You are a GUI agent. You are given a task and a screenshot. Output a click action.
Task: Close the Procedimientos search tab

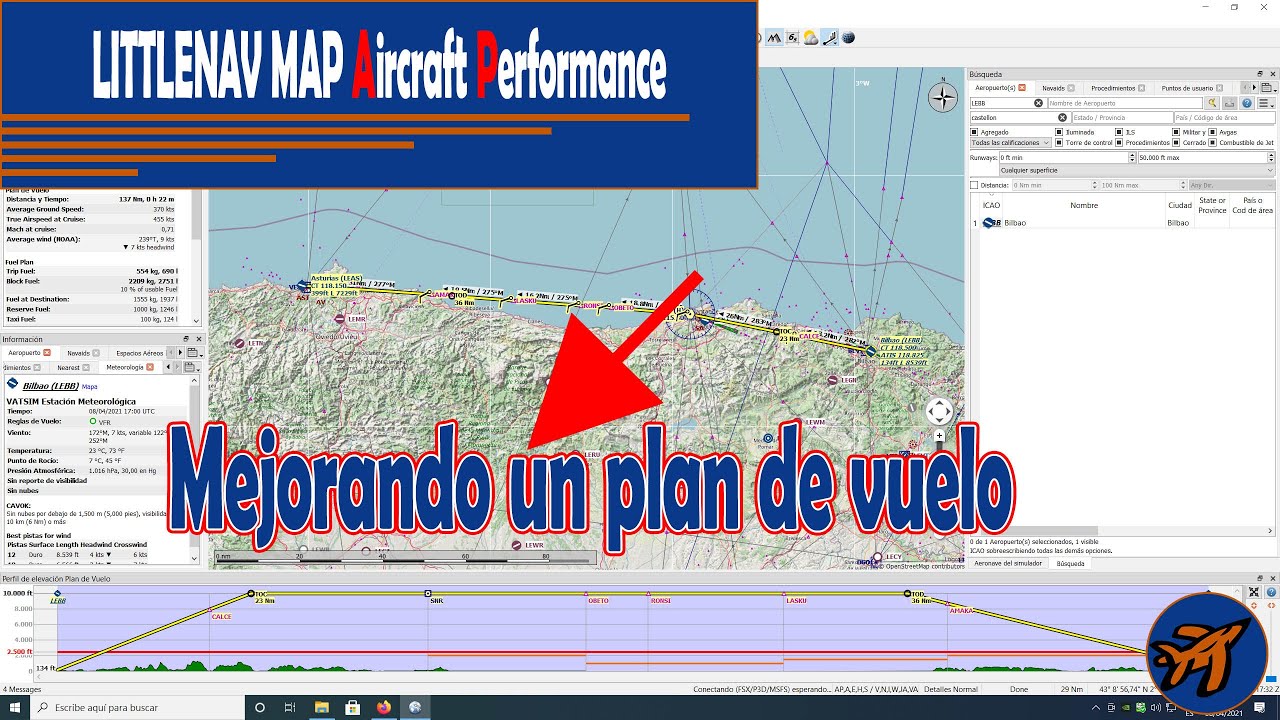(1141, 88)
